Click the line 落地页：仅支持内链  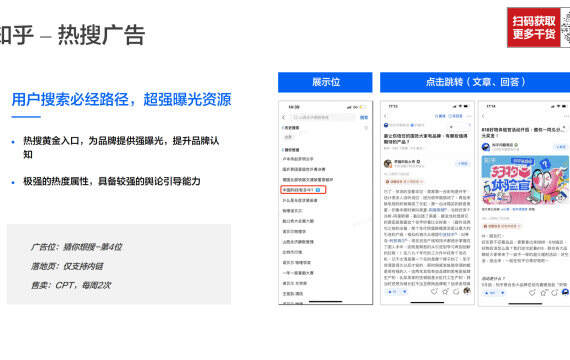click(67, 266)
